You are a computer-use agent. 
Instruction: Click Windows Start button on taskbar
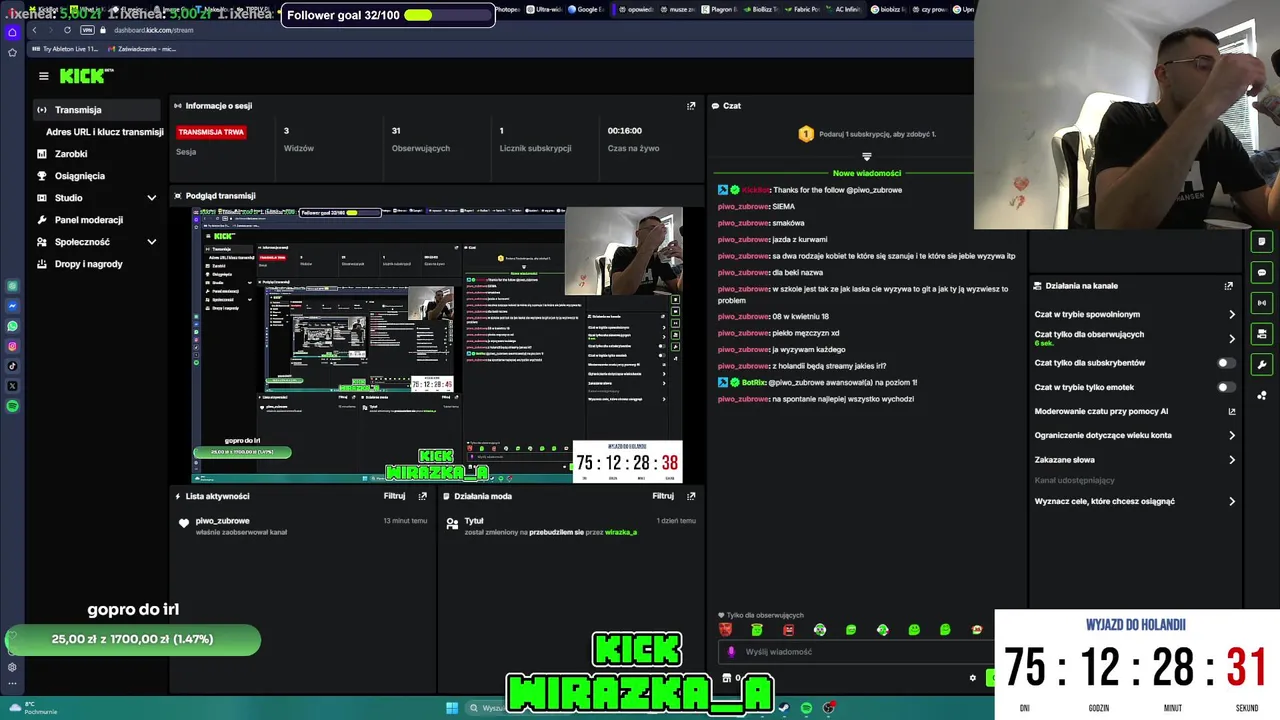click(x=452, y=708)
